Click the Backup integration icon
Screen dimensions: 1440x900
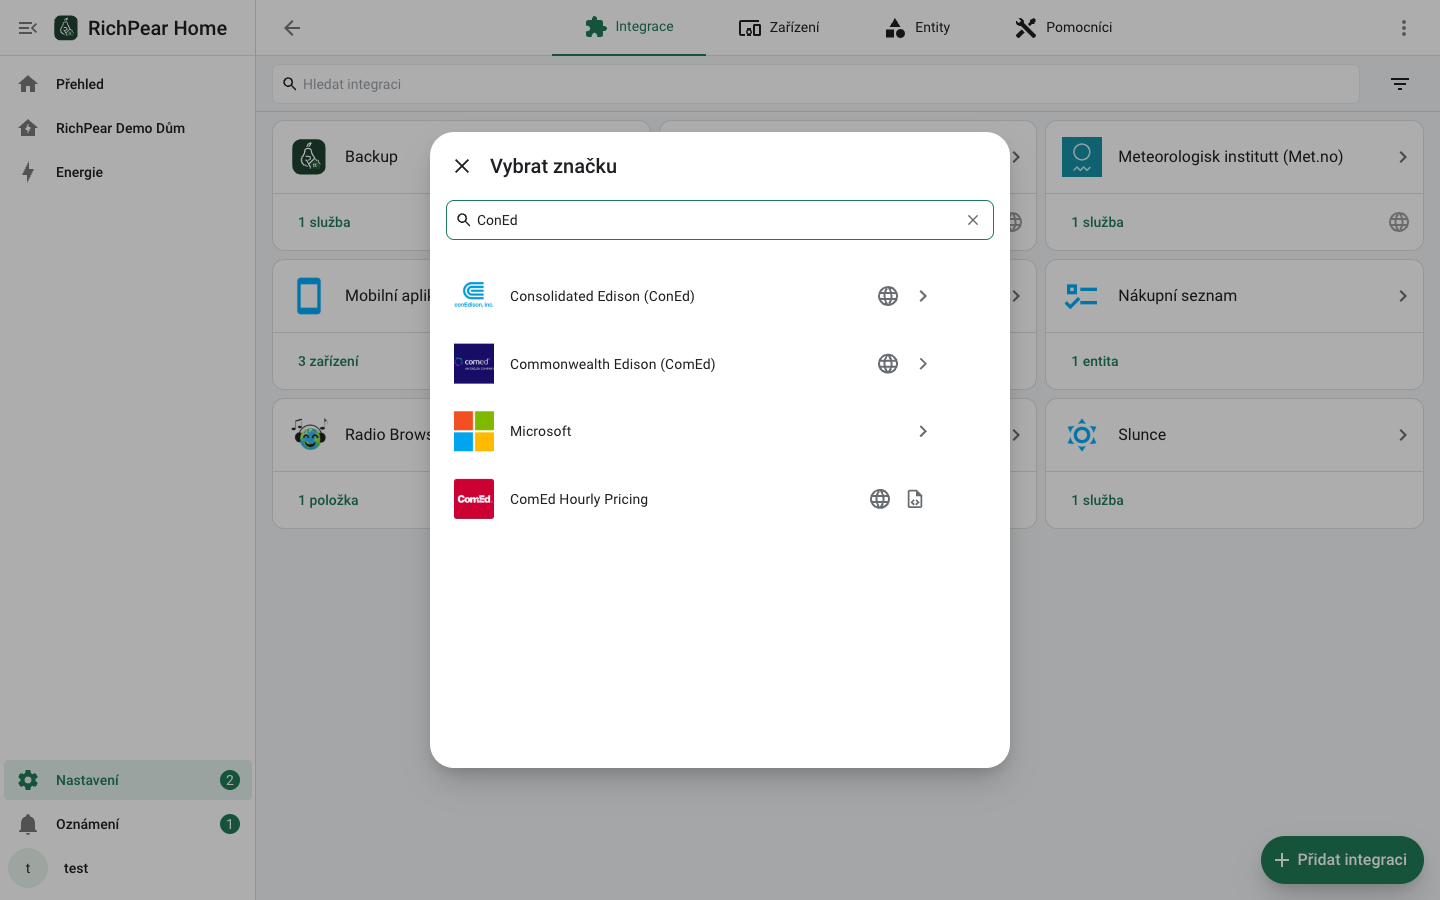coord(309,157)
